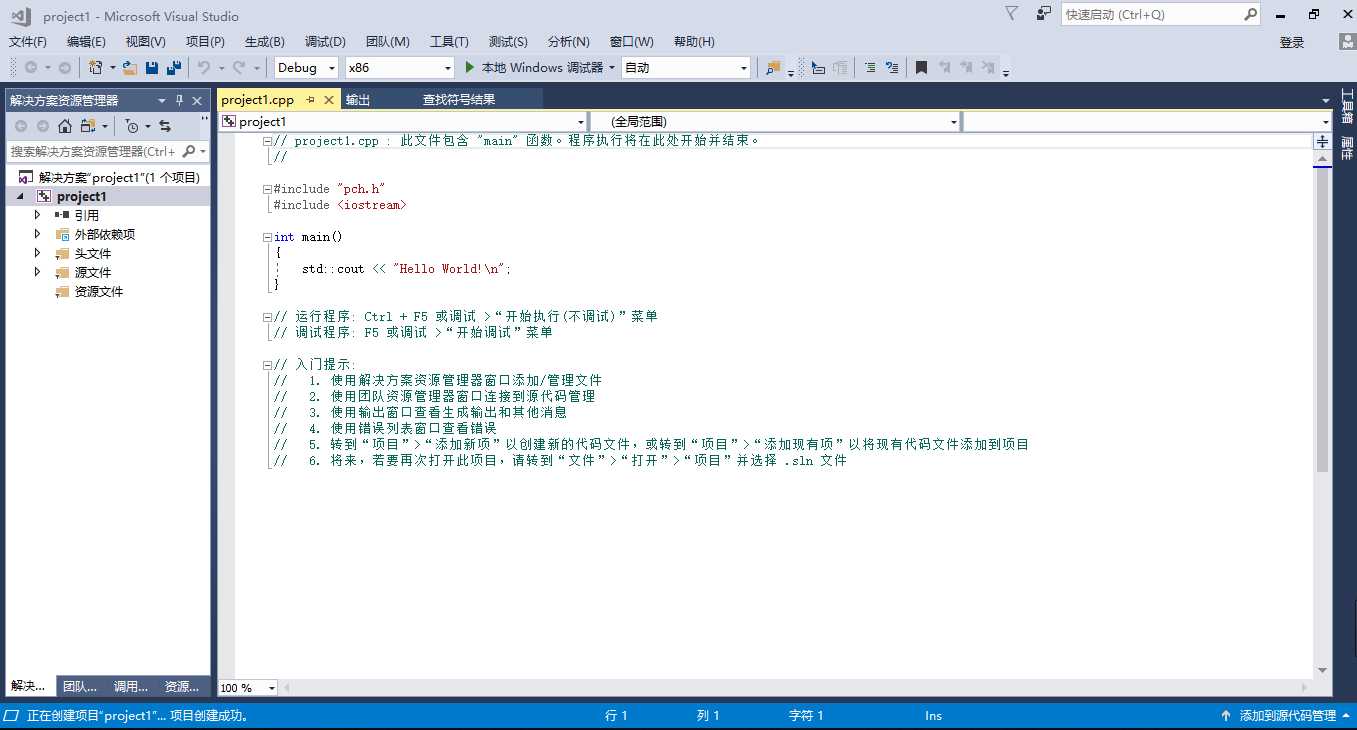Click the New Project toolbar icon
The width and height of the screenshot is (1357, 730).
96,68
